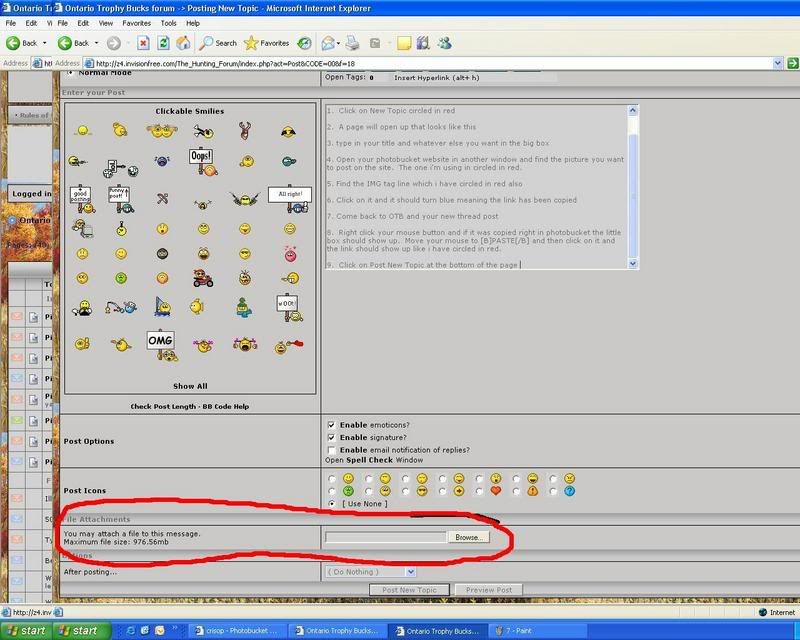Open the Mail button dropdown arrow
Screen dimensions: 800x640
(338, 43)
